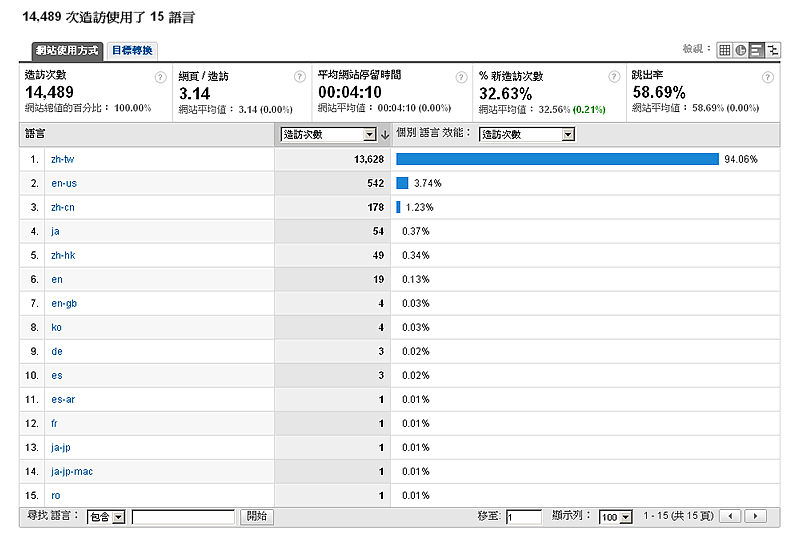Click help icon for 造訪次數 metric

pos(160,77)
